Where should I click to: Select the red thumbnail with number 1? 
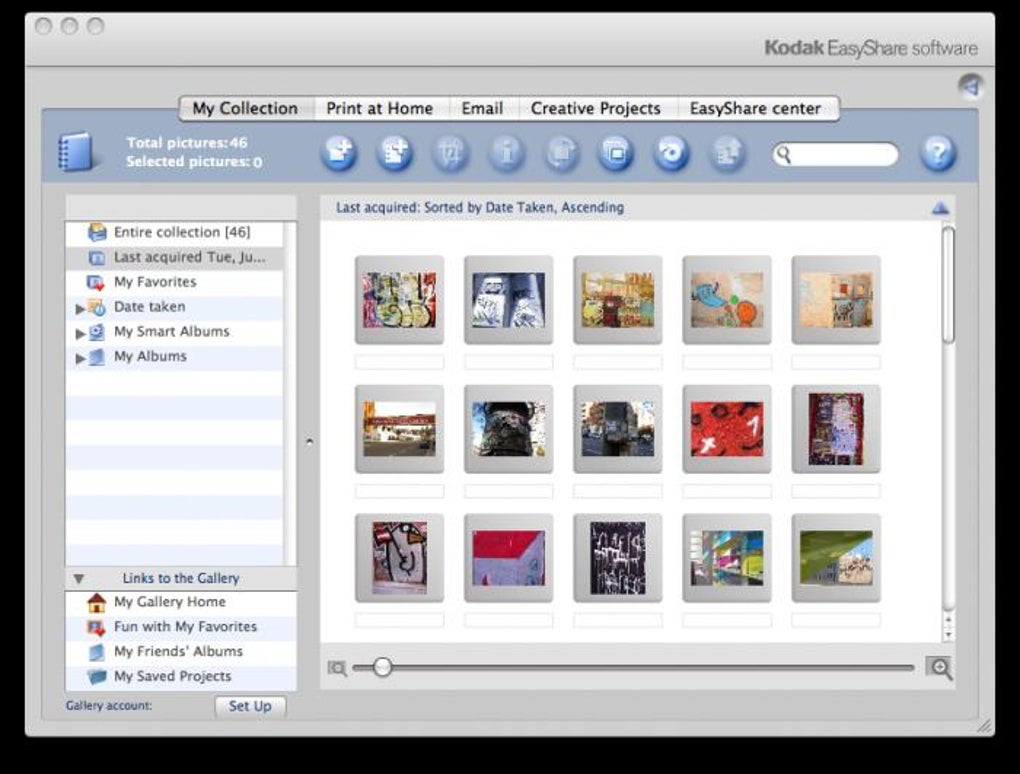[x=727, y=429]
